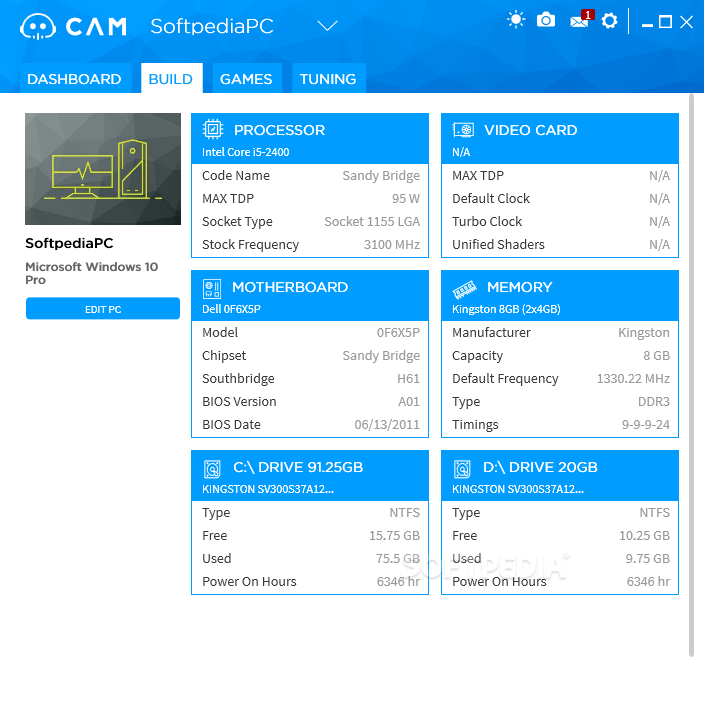This screenshot has height=712, width=704.
Task: Click the memory Manufacturer row label
Action: coord(491,333)
